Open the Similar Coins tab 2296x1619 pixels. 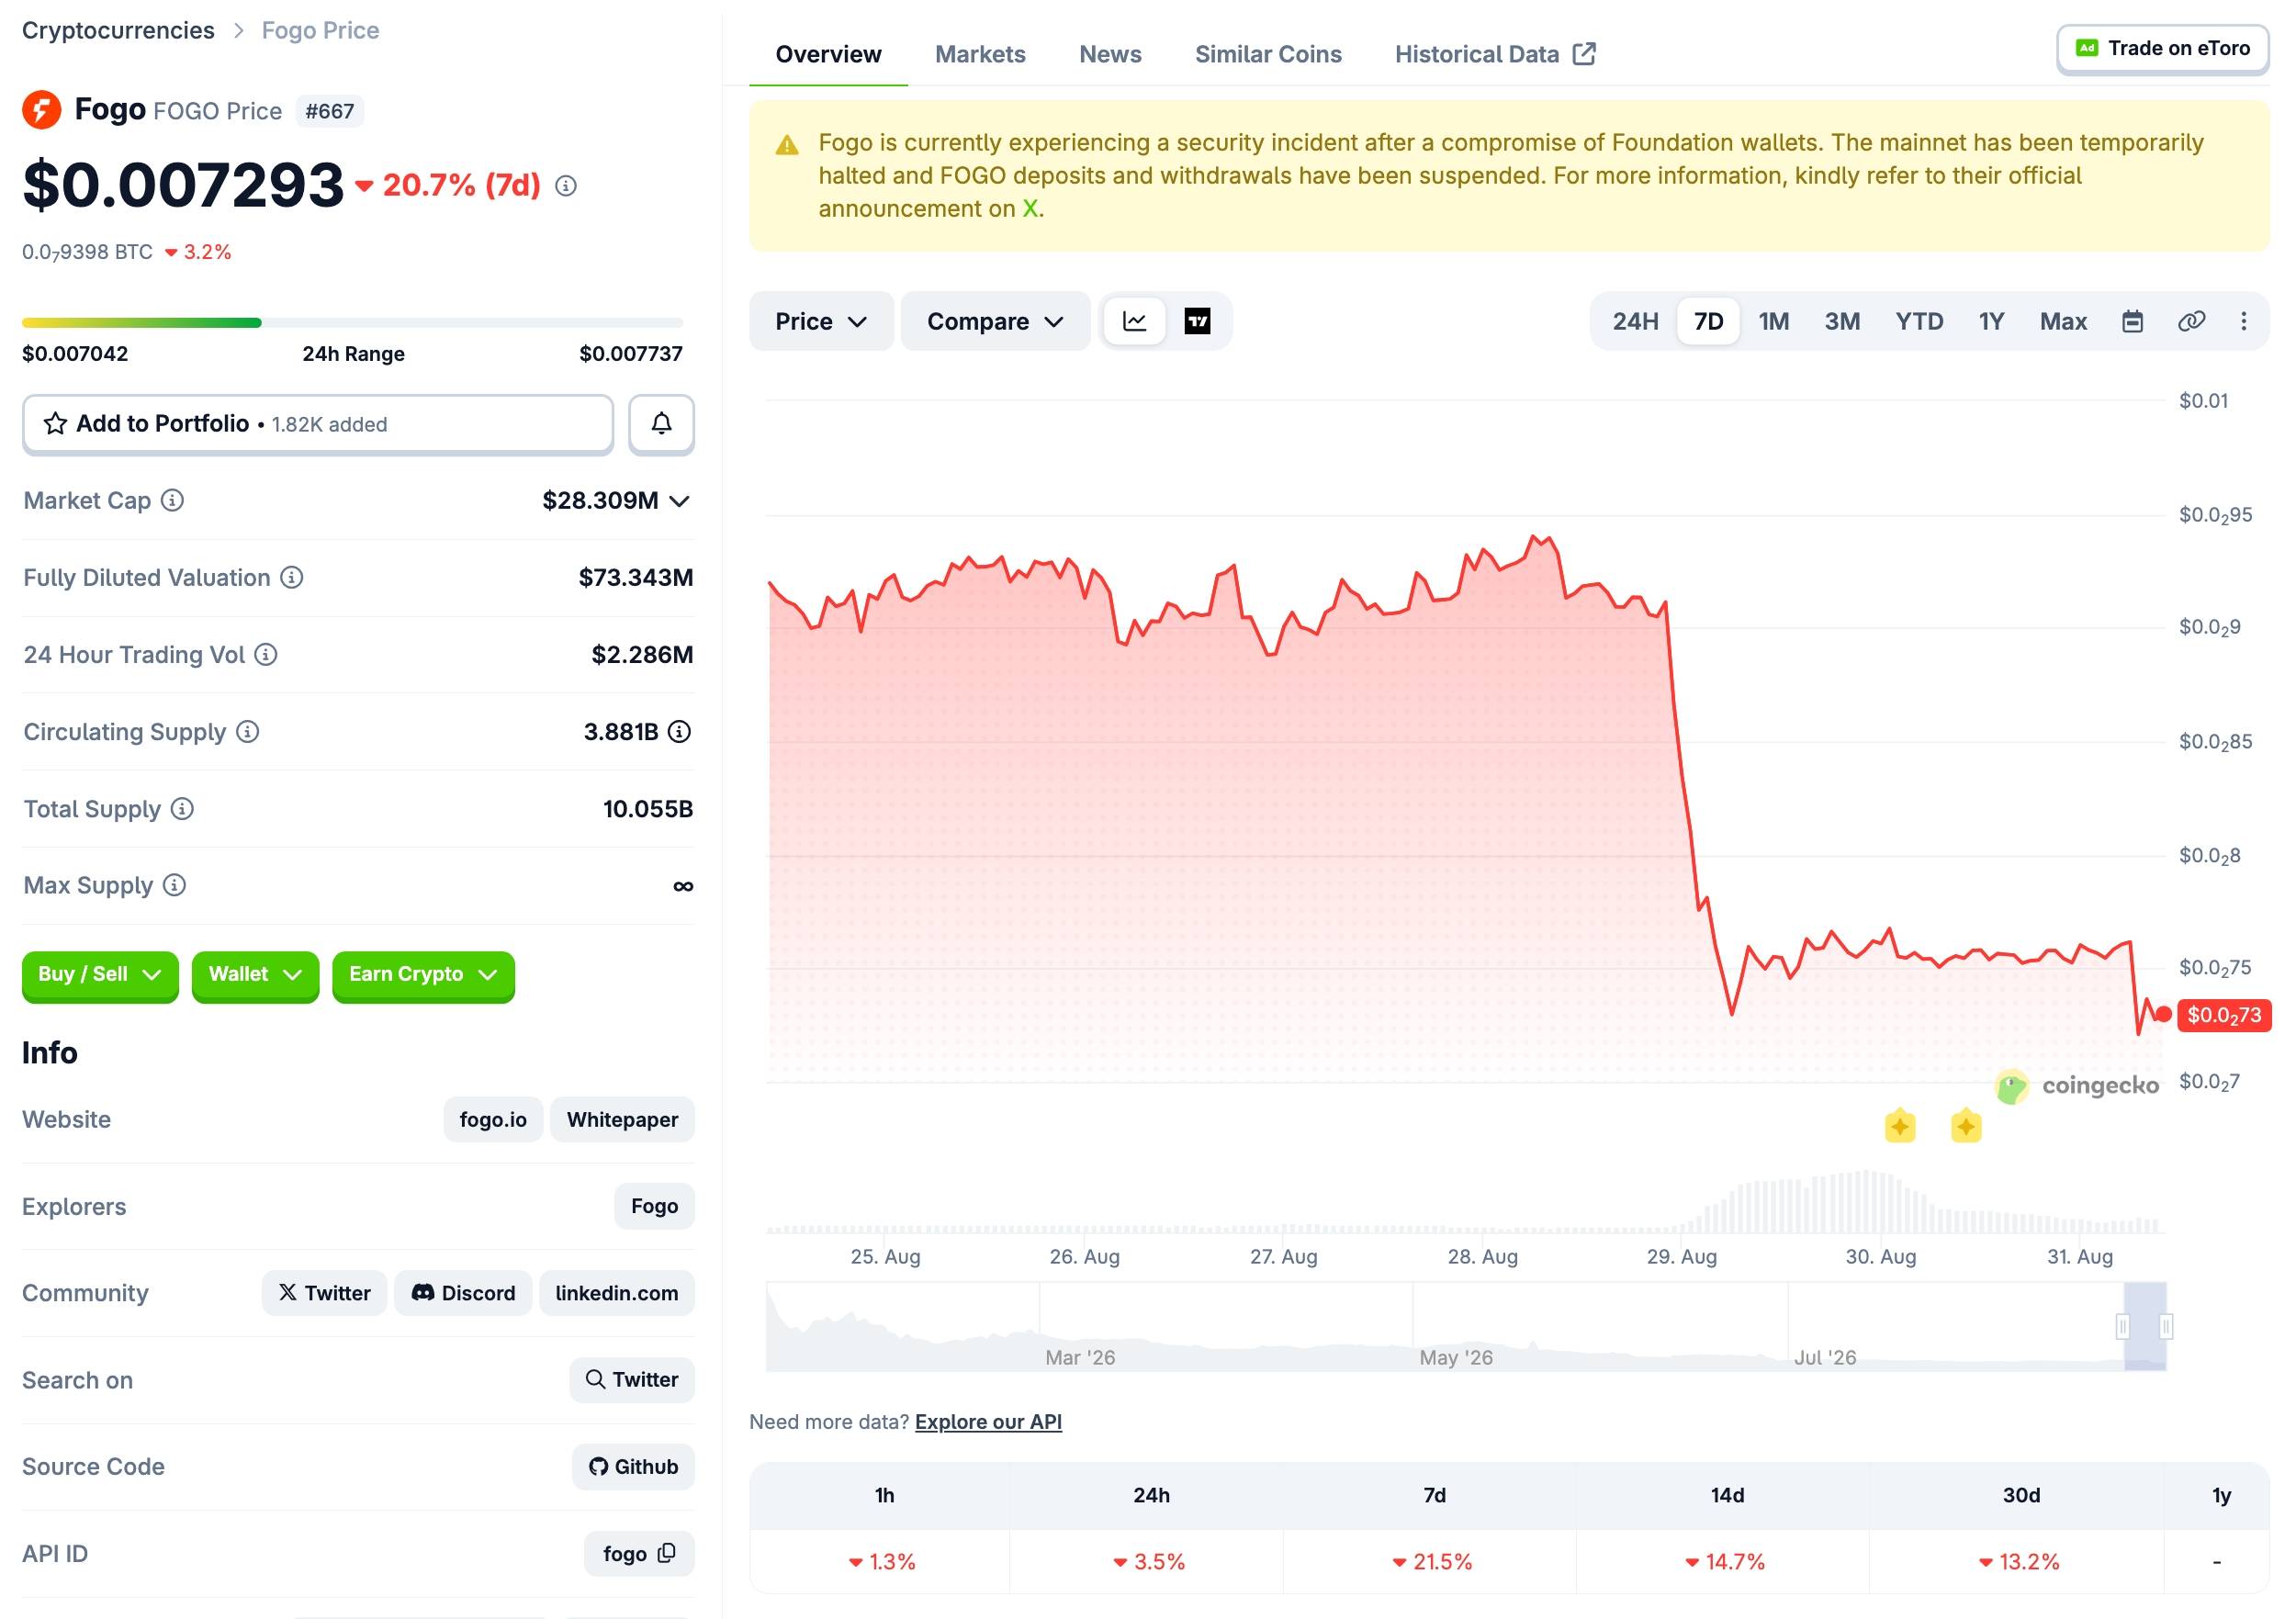click(x=1268, y=54)
